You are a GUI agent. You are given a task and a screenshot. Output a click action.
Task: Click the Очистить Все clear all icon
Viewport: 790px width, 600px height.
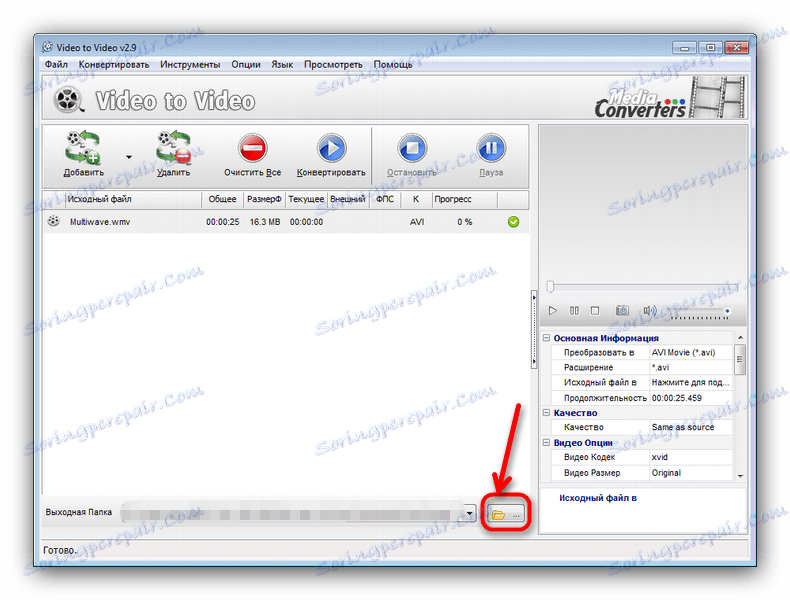pos(252,148)
